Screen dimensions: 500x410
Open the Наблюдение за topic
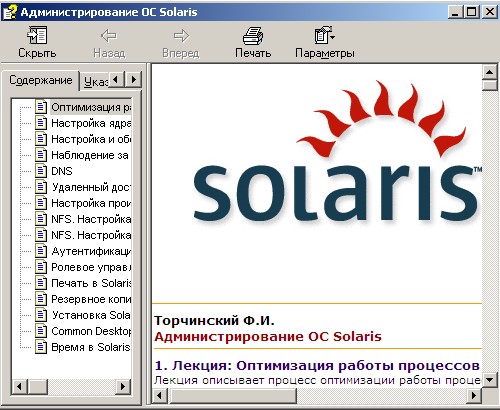tap(90, 155)
